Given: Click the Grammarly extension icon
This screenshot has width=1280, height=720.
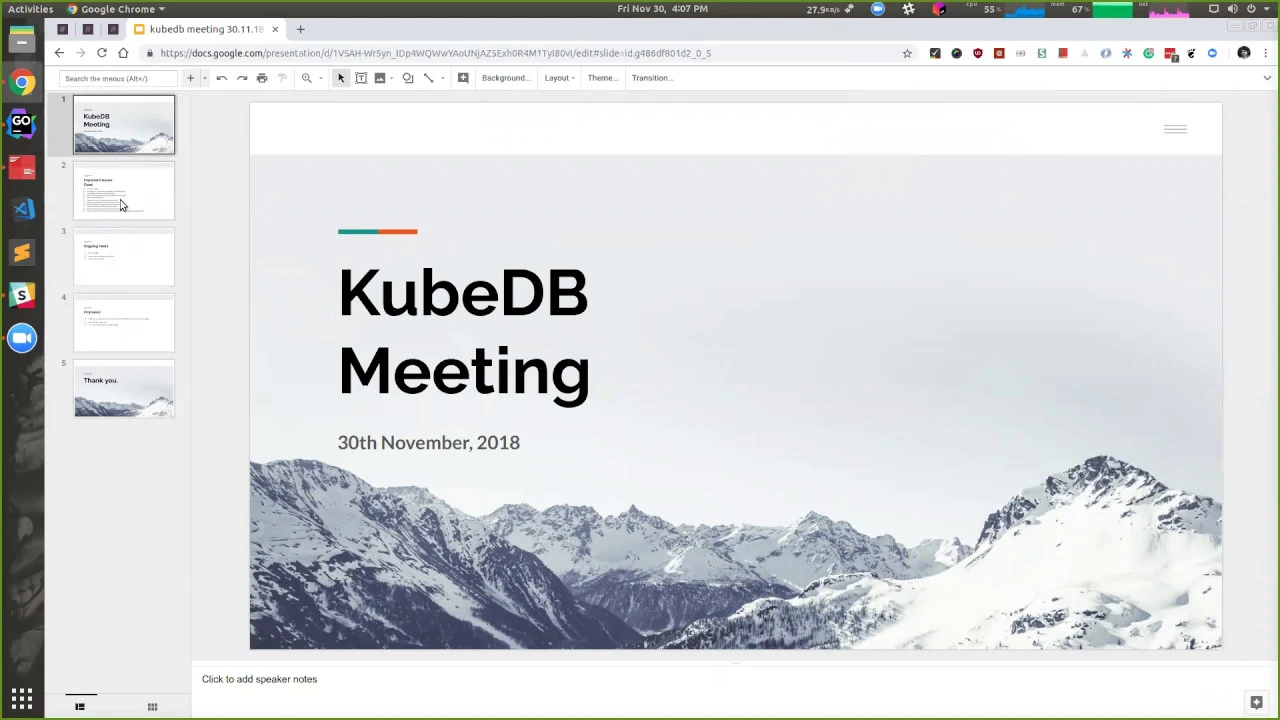Looking at the screenshot, I should [1148, 53].
